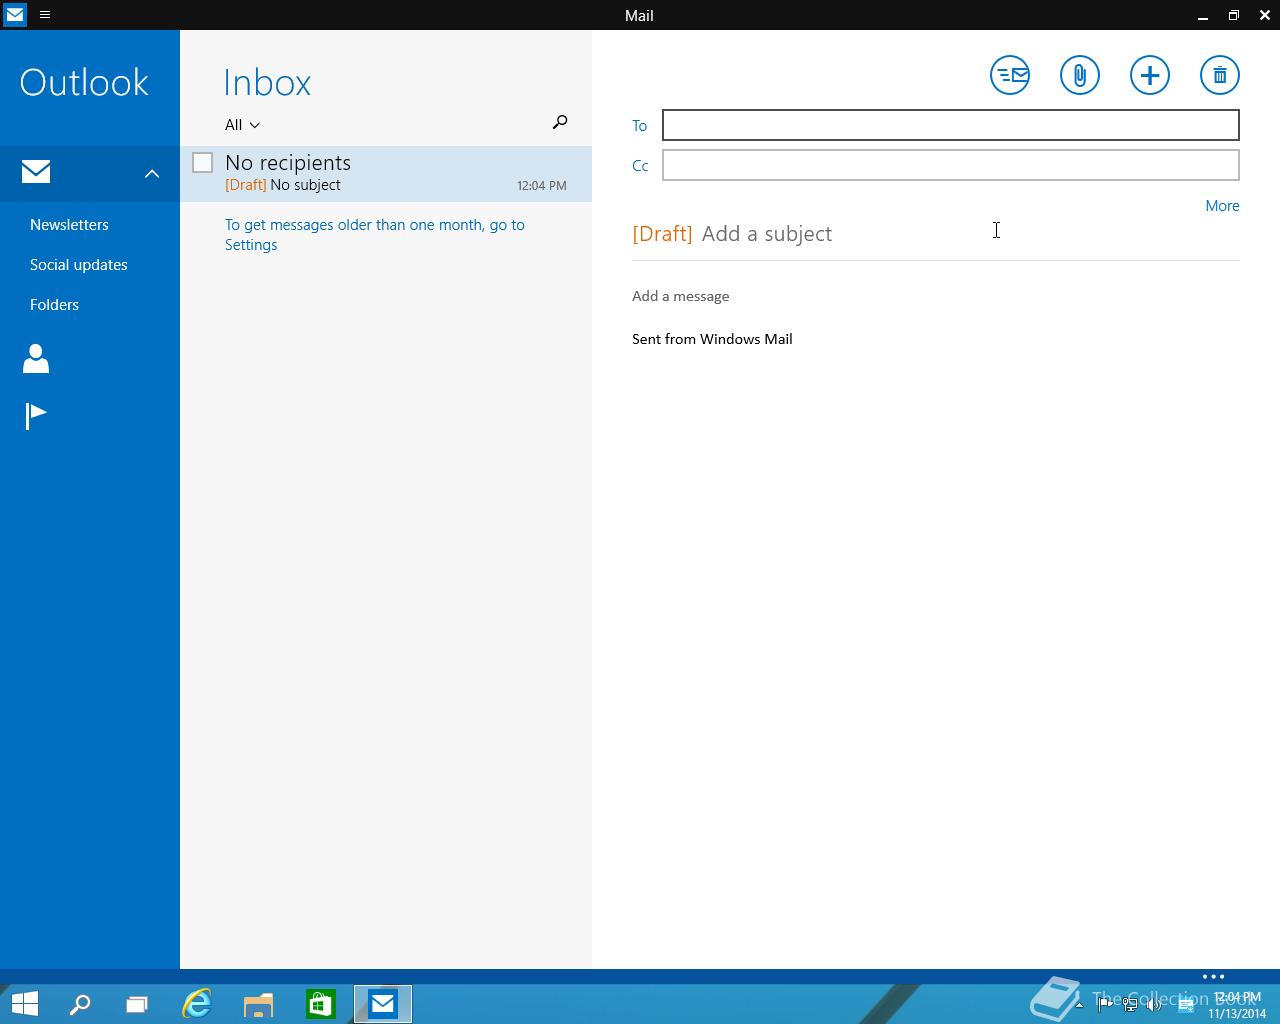
Task: Click the Cc label to pick contacts
Action: (x=640, y=165)
